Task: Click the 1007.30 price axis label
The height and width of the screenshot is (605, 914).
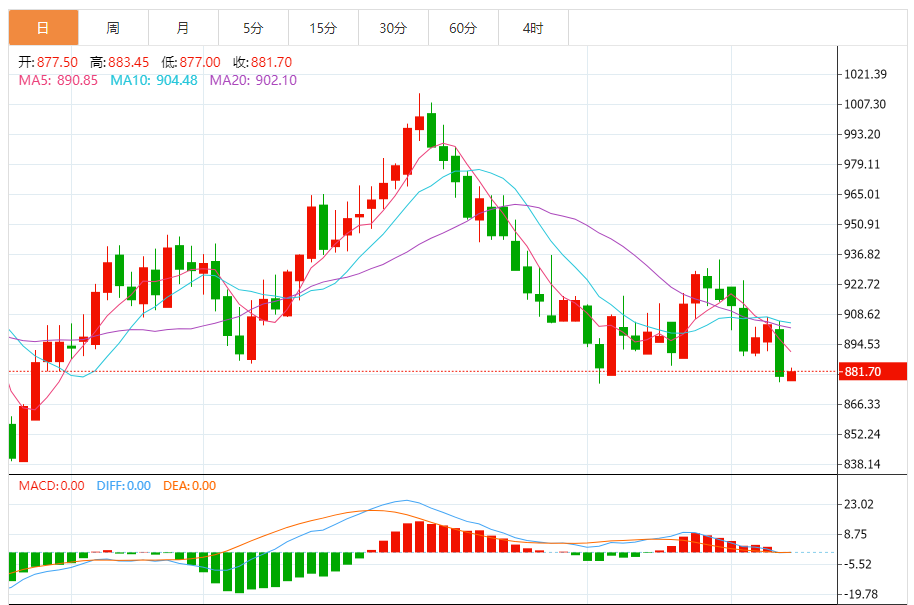Action: point(865,104)
